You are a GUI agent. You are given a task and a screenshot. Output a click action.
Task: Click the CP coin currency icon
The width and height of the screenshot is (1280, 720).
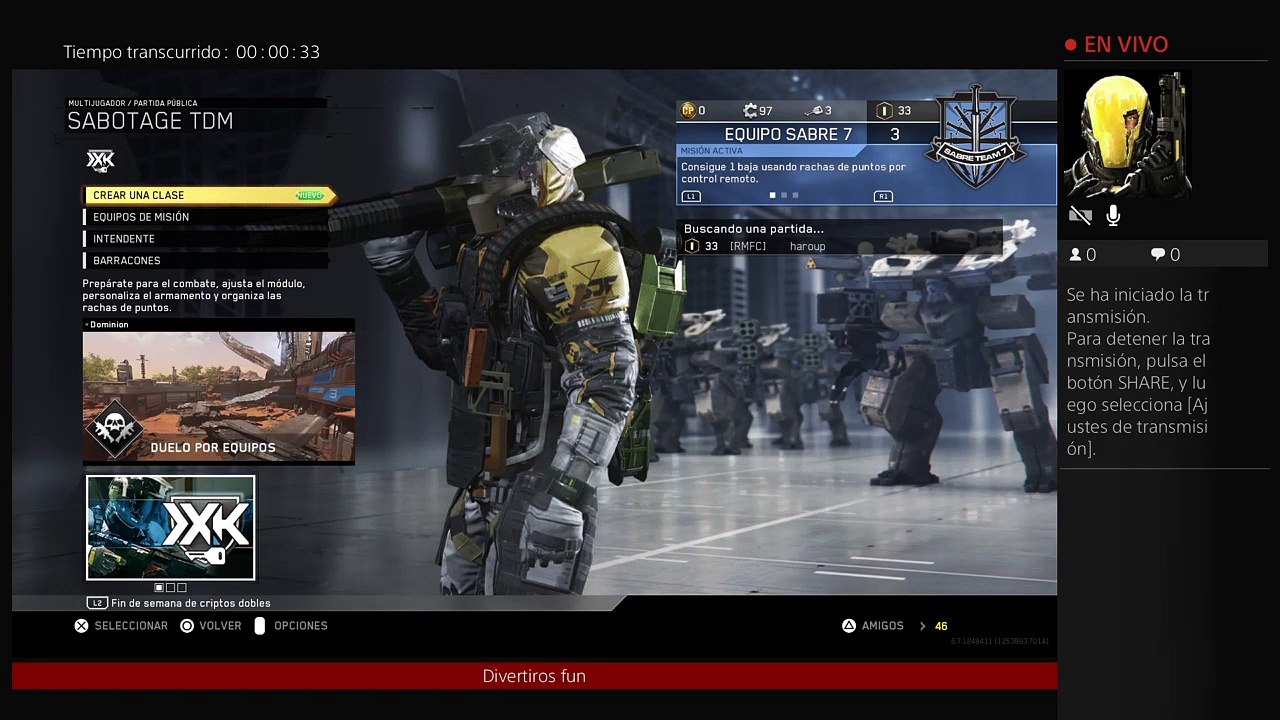[688, 110]
